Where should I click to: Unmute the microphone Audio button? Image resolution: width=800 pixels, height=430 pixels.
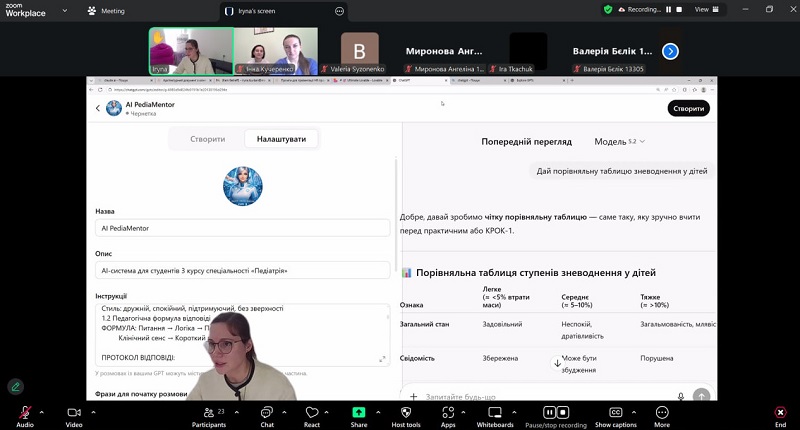(x=24, y=412)
